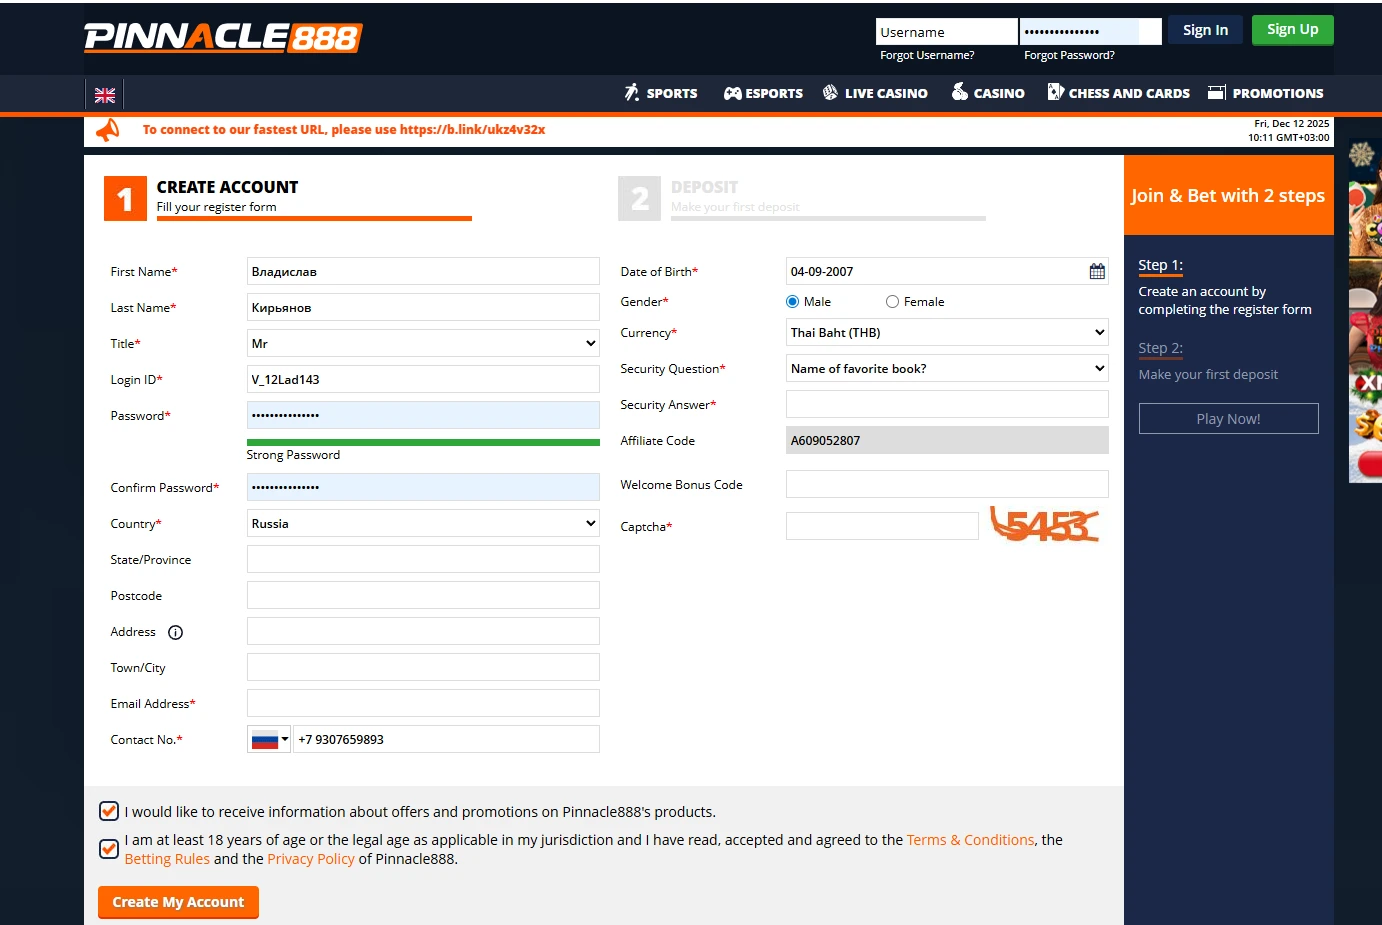The height and width of the screenshot is (925, 1382).
Task: Open the Russian flag country code selector
Action: click(269, 740)
